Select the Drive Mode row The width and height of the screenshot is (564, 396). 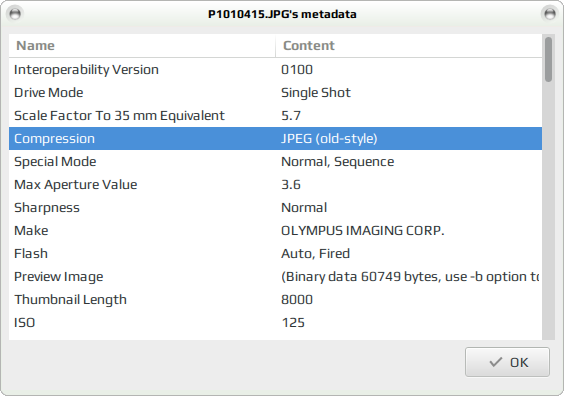point(276,92)
